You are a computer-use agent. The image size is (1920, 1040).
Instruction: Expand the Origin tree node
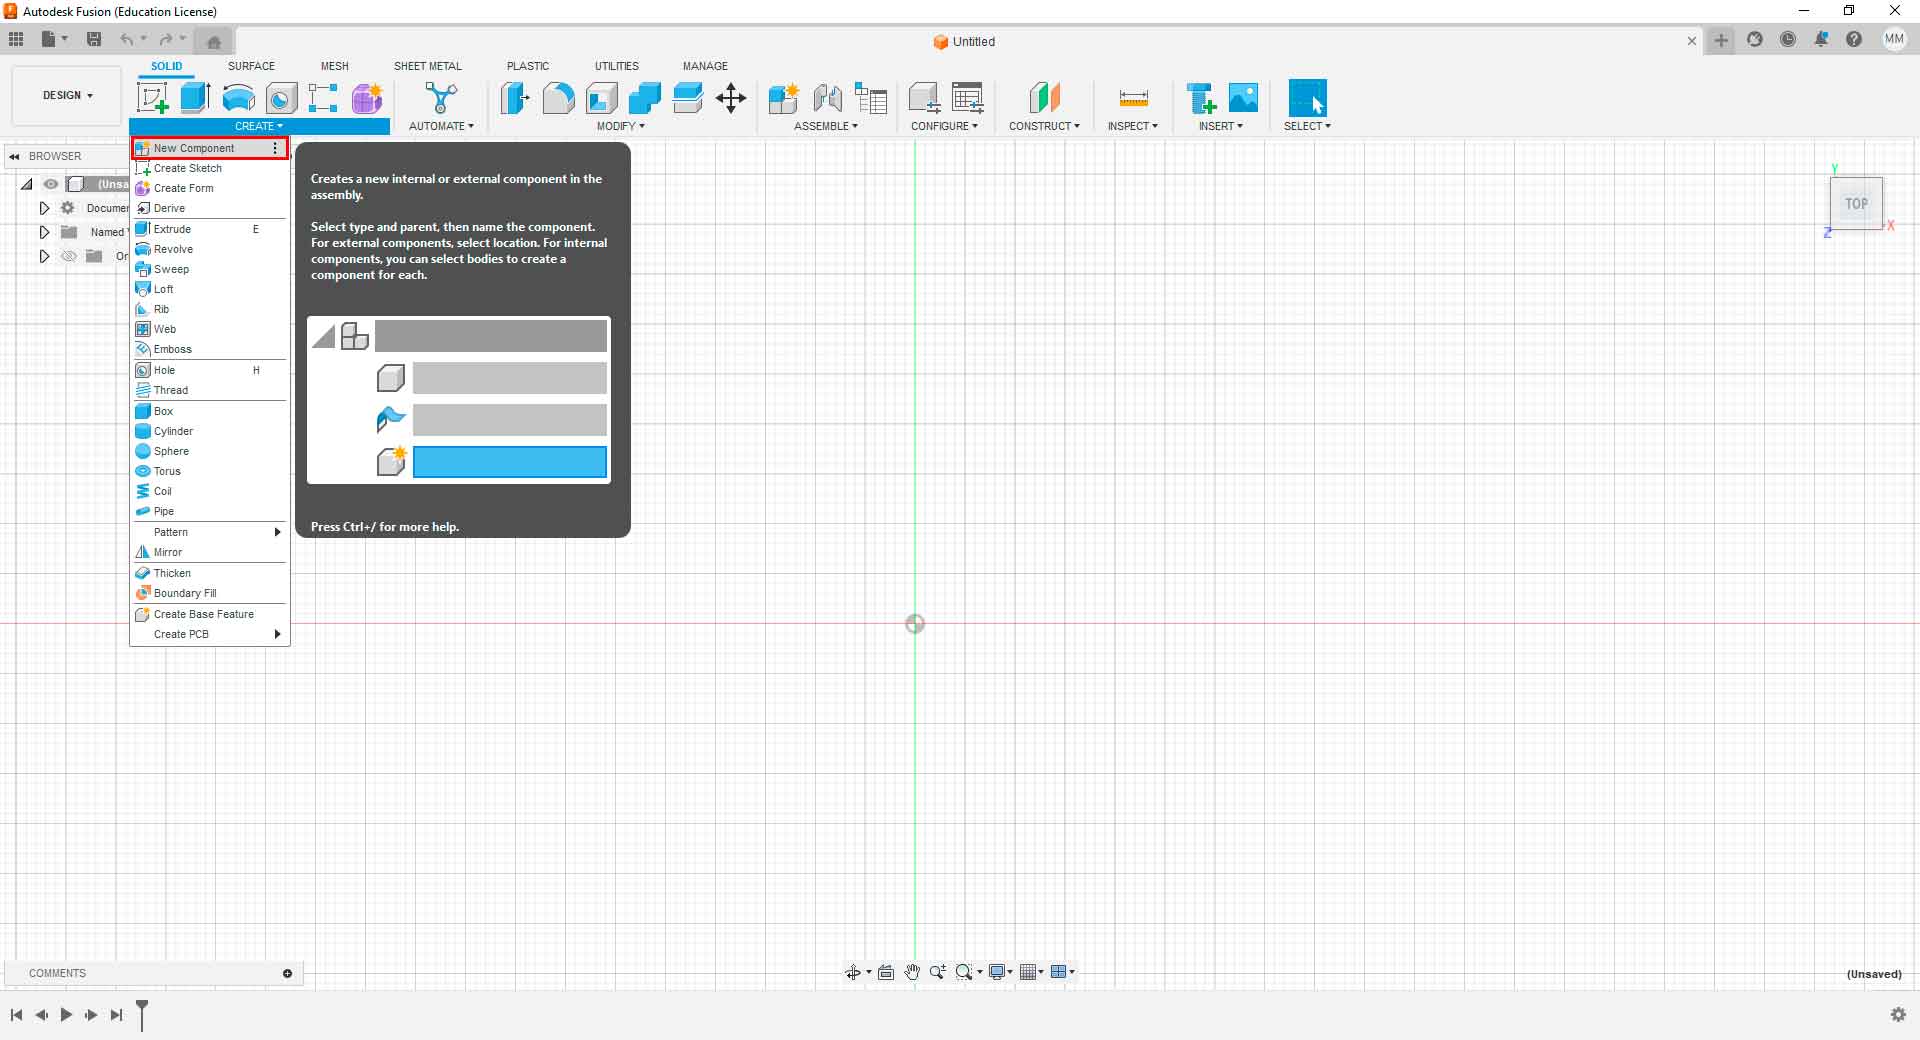click(x=44, y=256)
